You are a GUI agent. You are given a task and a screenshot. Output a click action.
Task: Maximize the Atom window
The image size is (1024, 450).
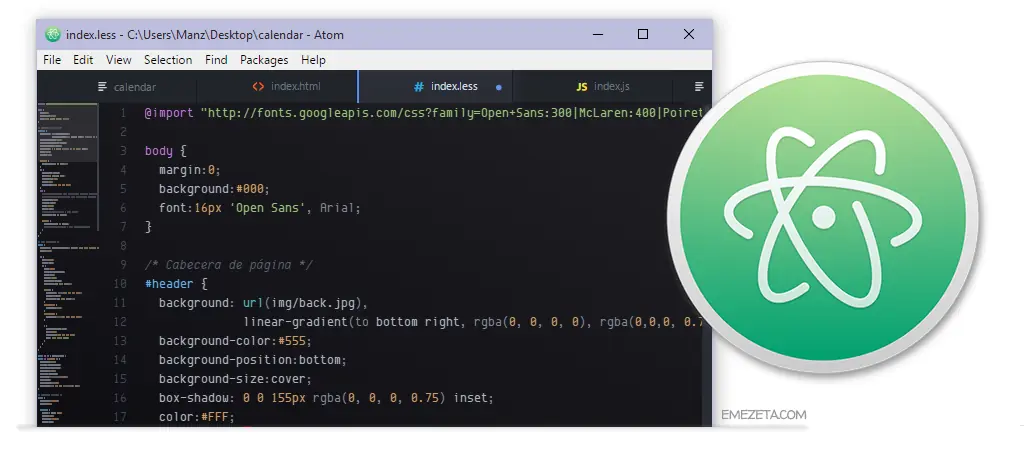coord(643,34)
